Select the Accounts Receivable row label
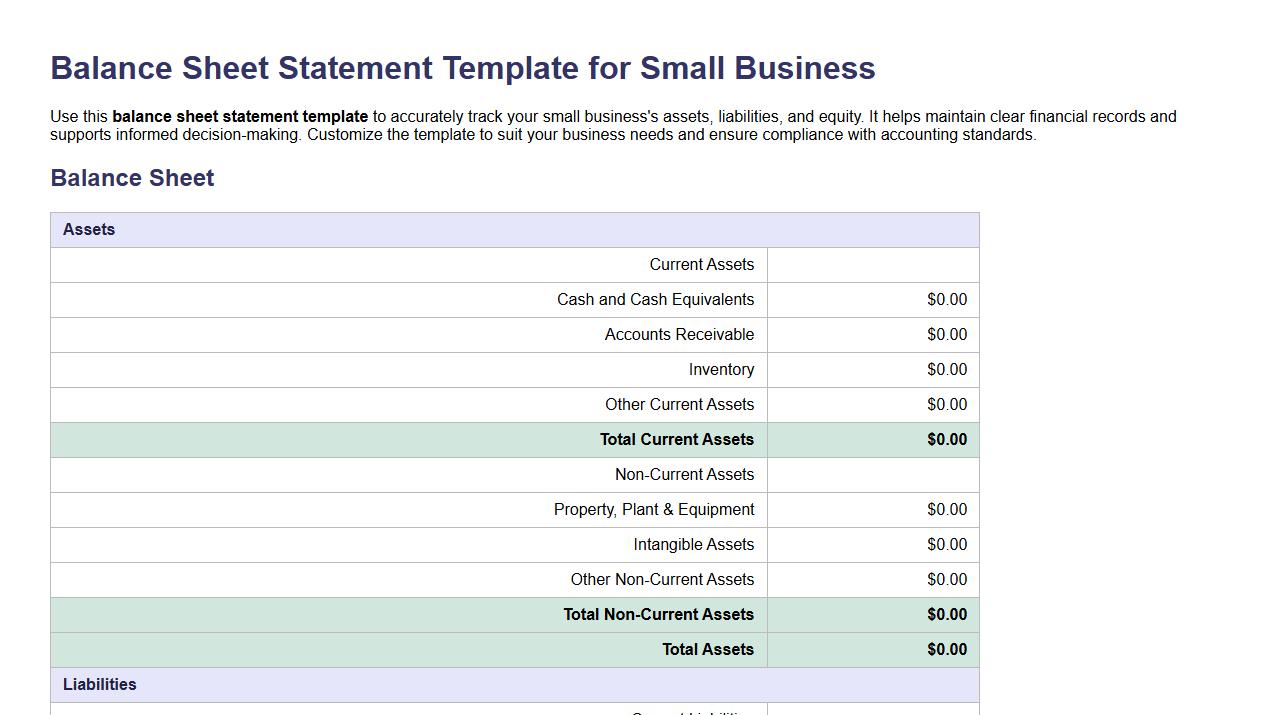 click(679, 334)
